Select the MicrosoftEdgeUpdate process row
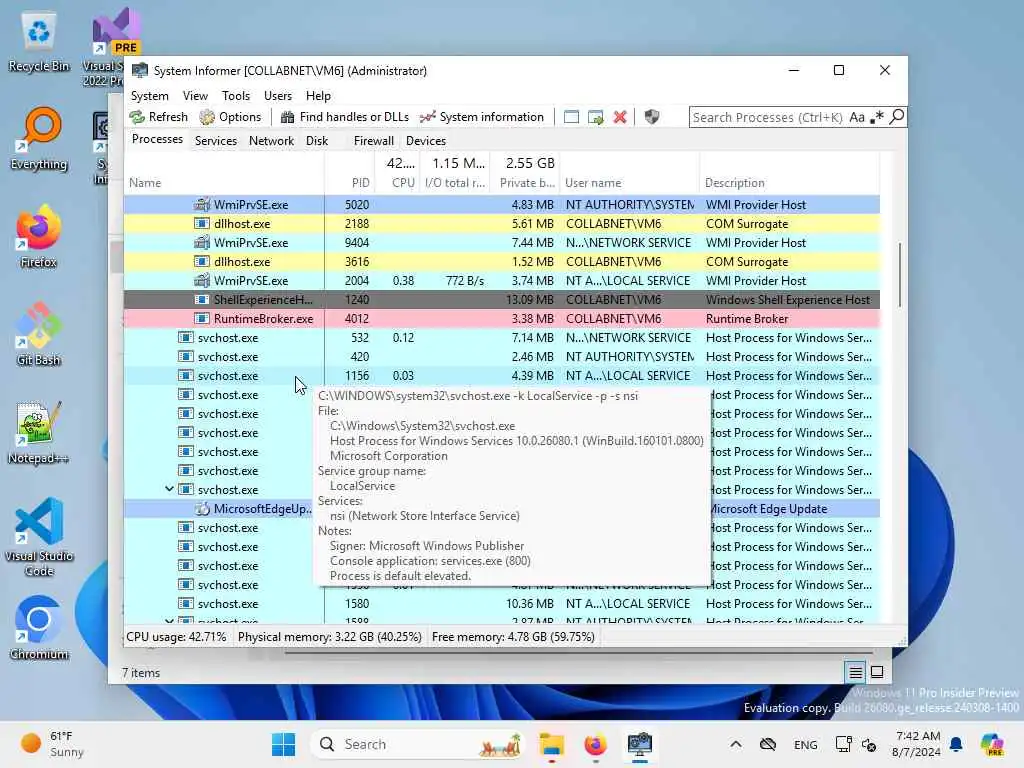Screen dimensions: 1024x768 coord(502,509)
